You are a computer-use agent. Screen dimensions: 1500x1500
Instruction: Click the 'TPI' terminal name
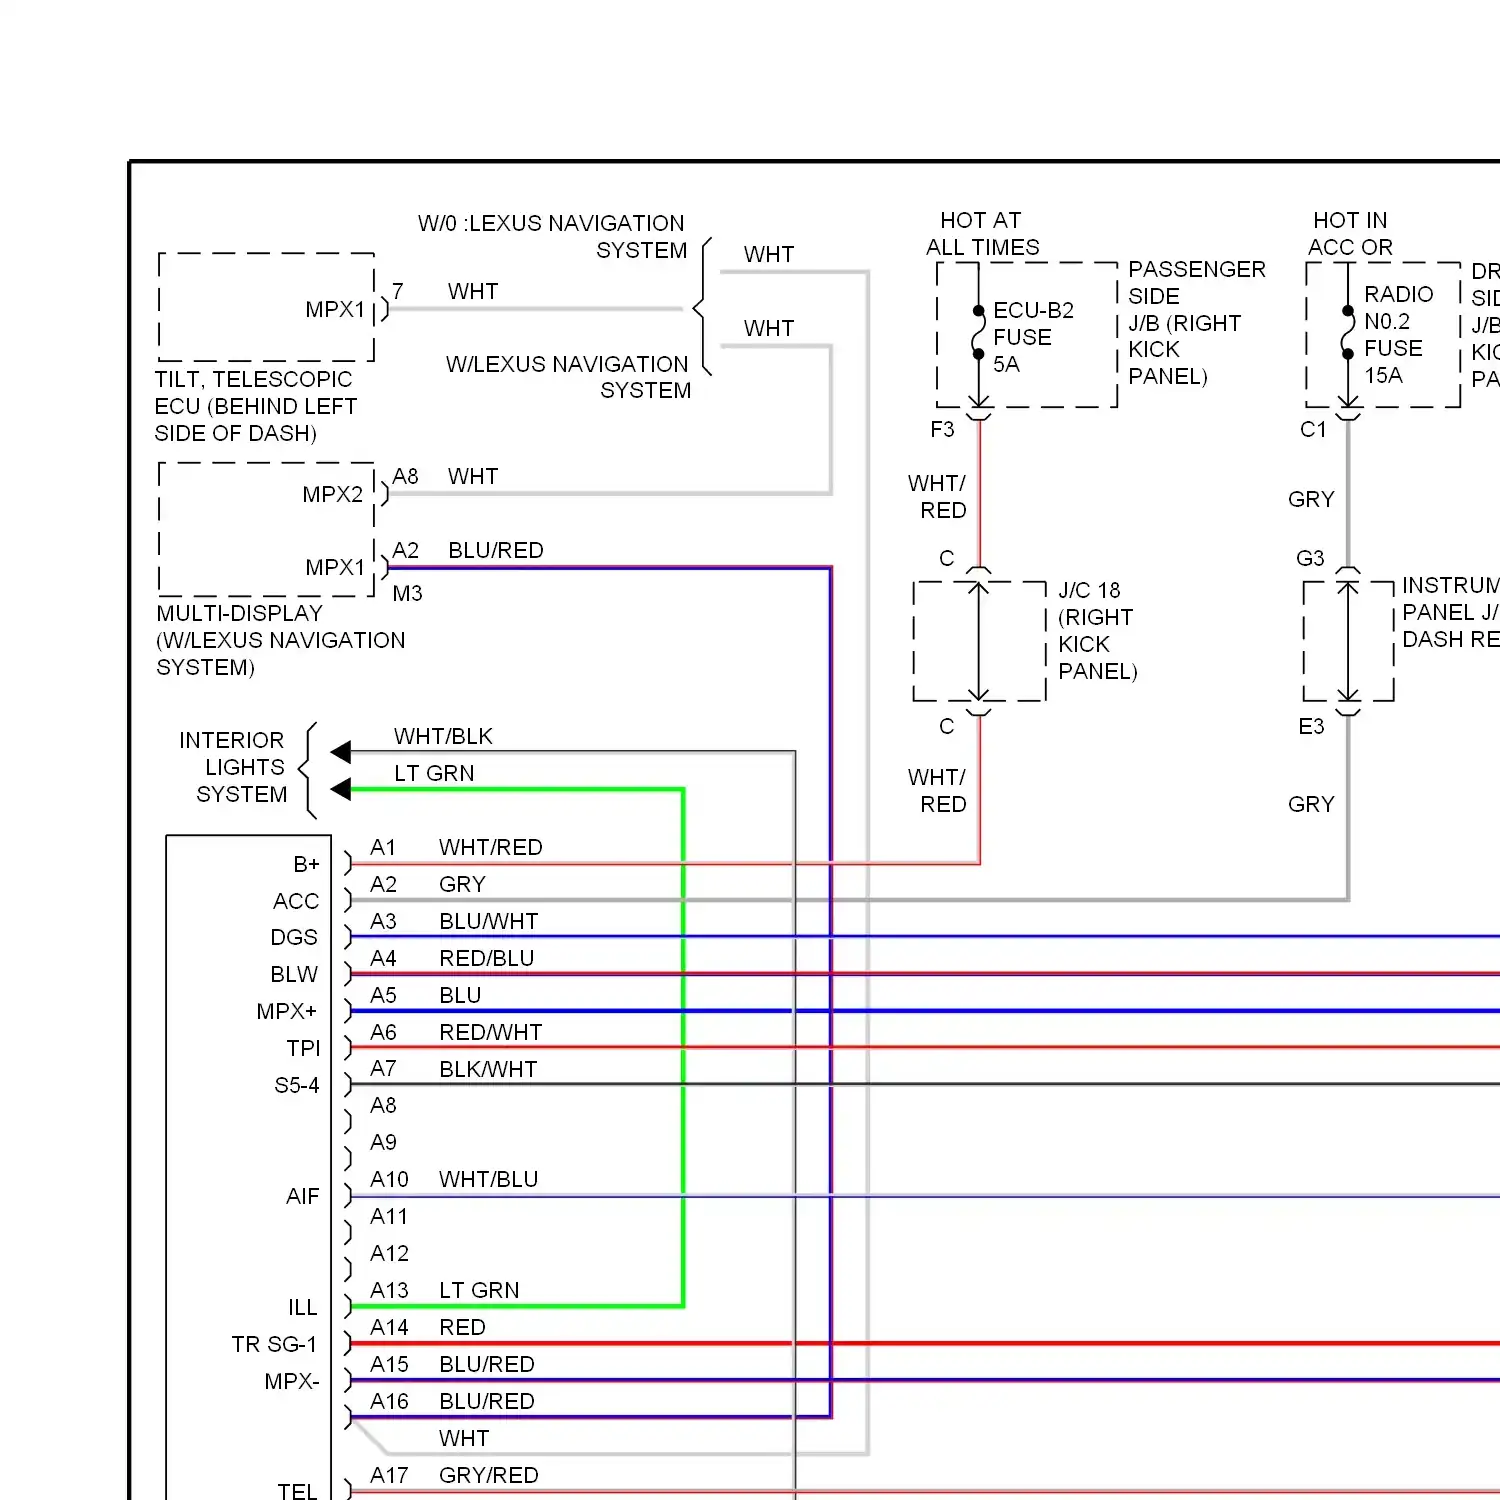click(x=303, y=1049)
